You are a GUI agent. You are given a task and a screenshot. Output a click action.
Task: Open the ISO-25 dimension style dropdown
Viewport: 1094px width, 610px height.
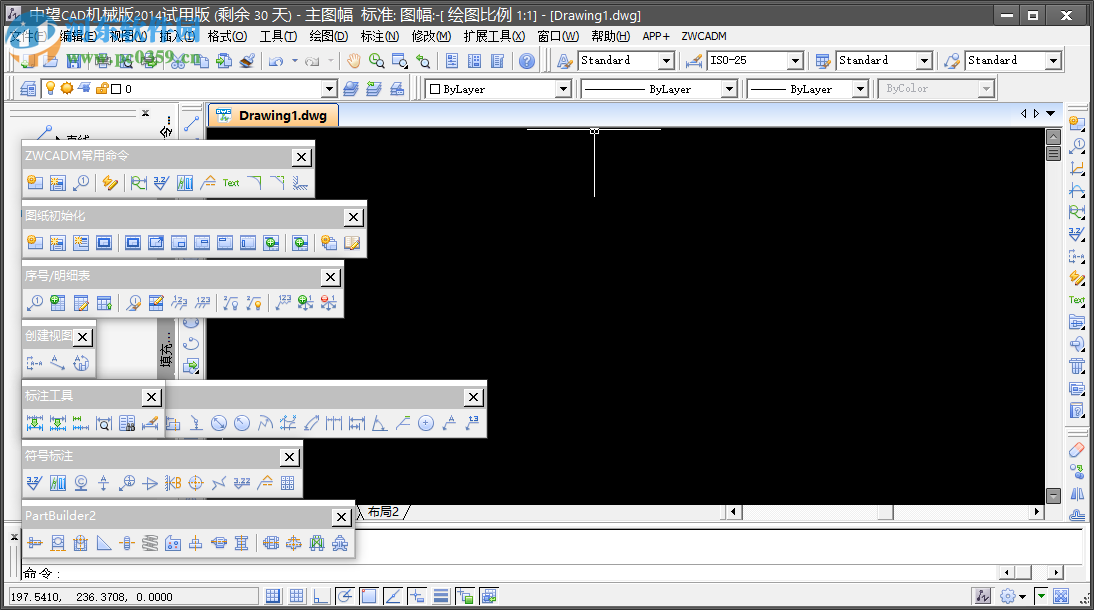point(795,61)
